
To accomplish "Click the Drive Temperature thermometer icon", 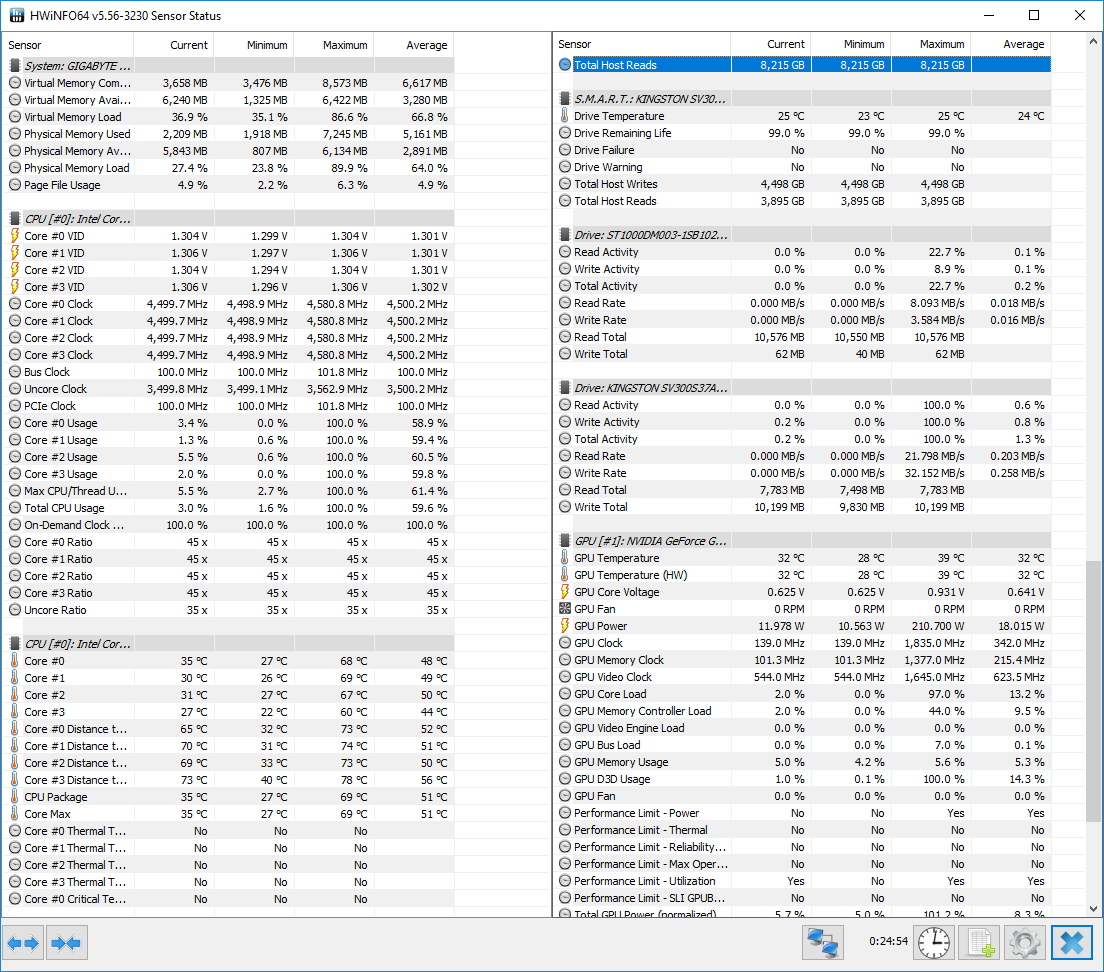I will tap(565, 115).
